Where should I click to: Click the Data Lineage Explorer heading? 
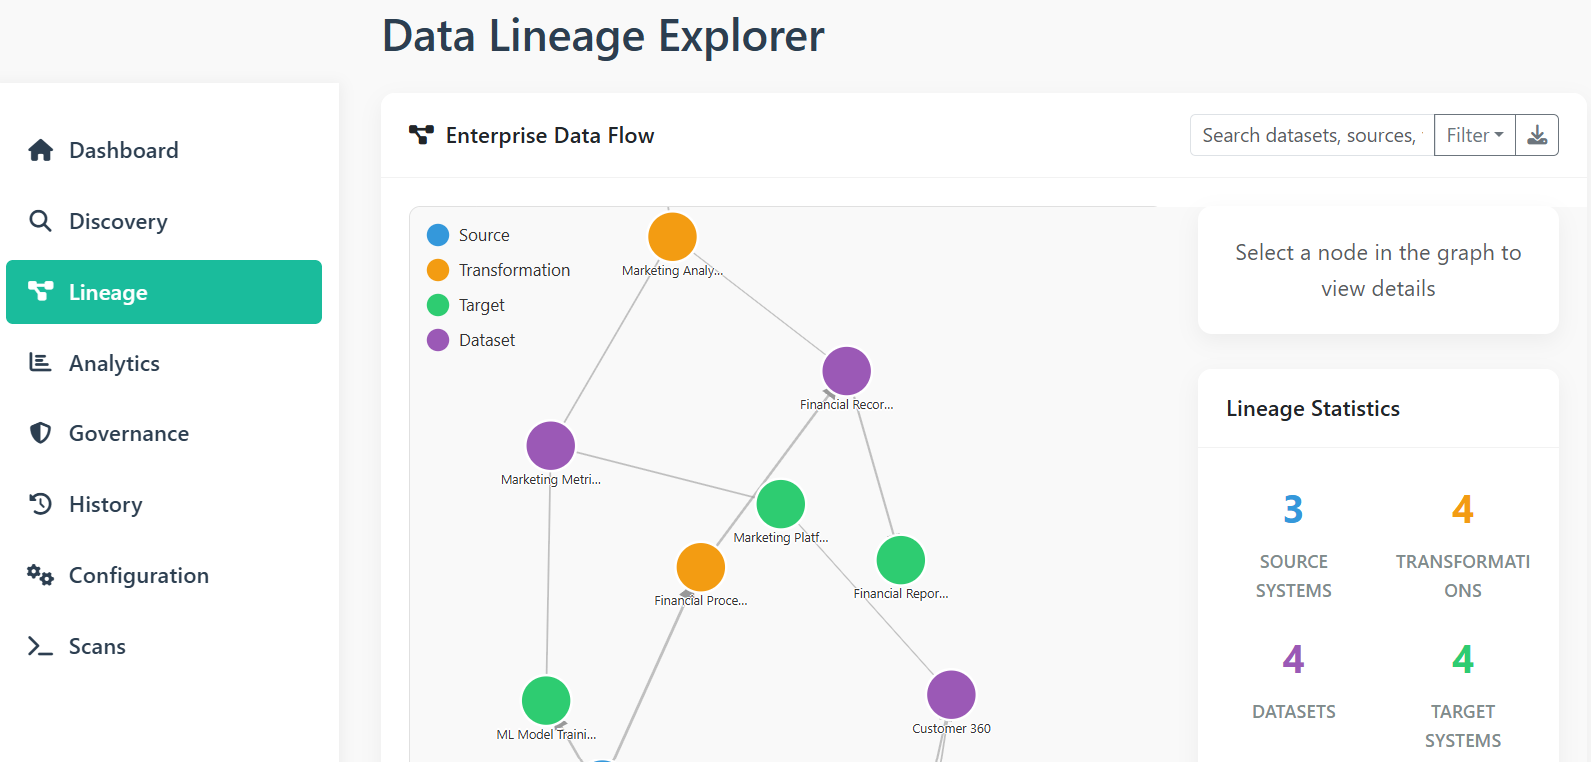tap(603, 36)
